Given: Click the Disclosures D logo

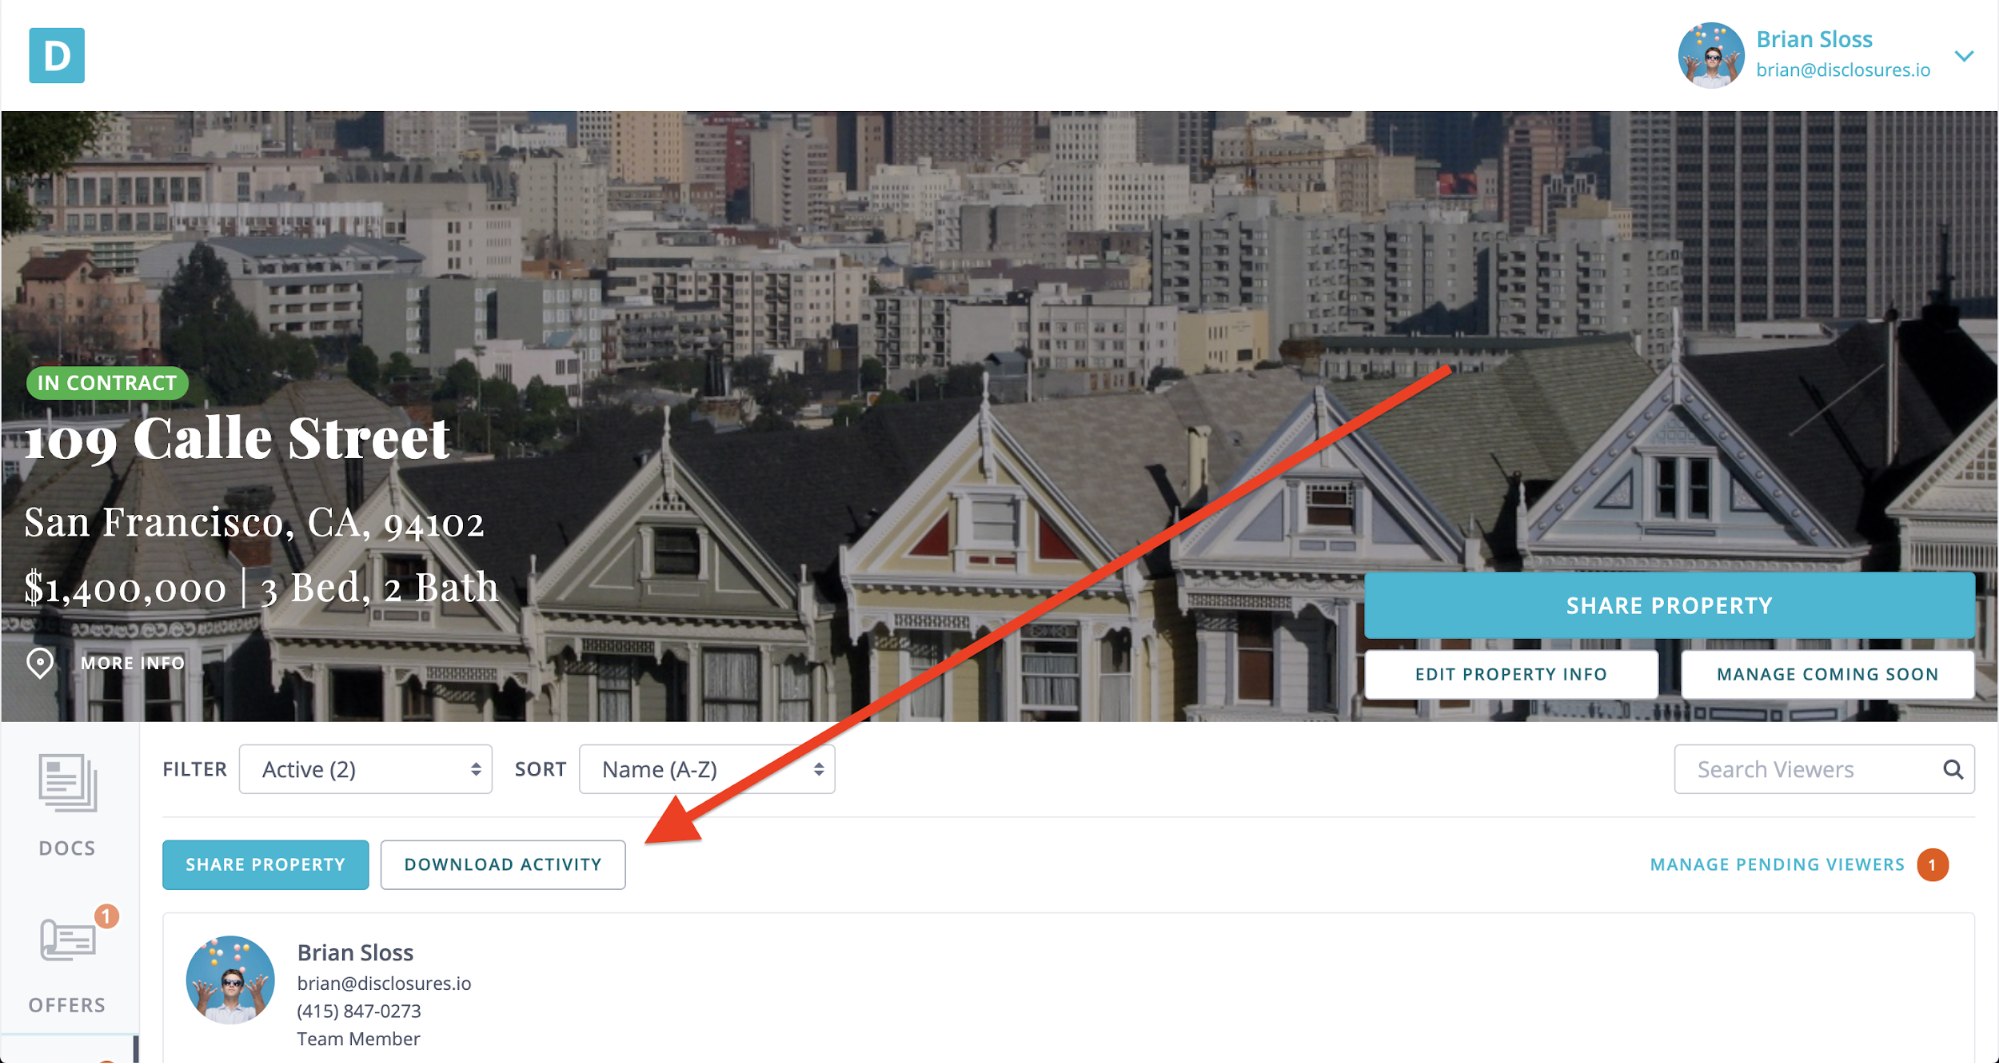Looking at the screenshot, I should tap(57, 55).
